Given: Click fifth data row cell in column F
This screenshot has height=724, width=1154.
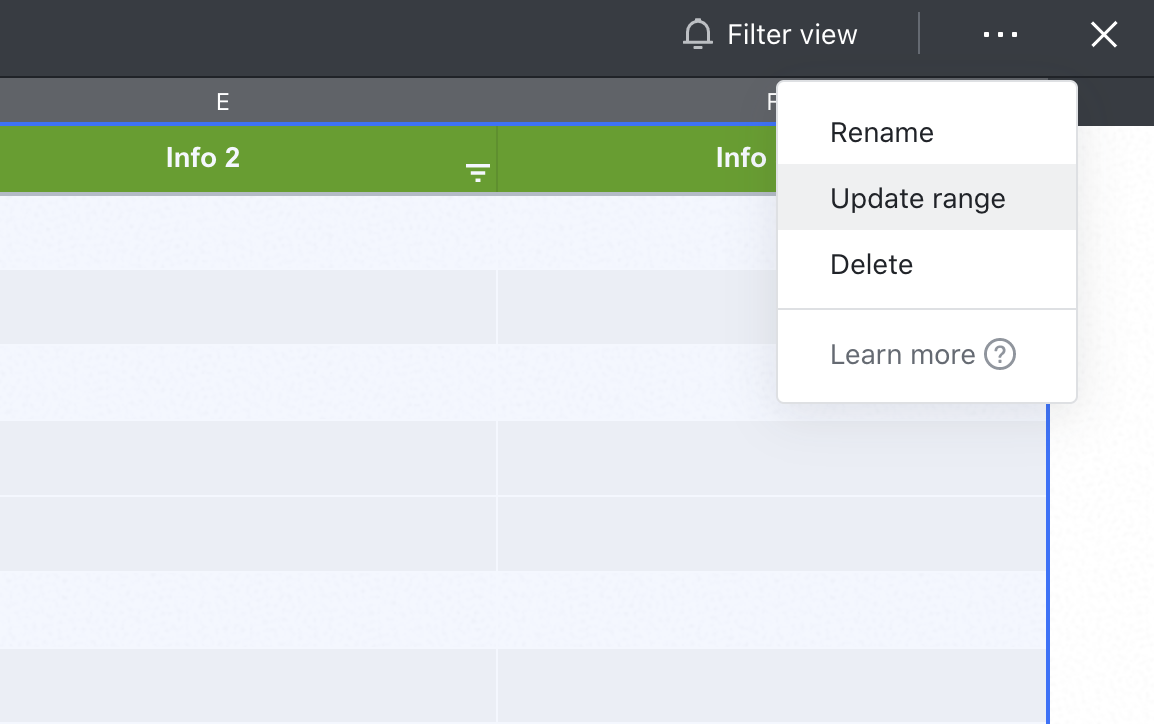Looking at the screenshot, I should (770, 534).
